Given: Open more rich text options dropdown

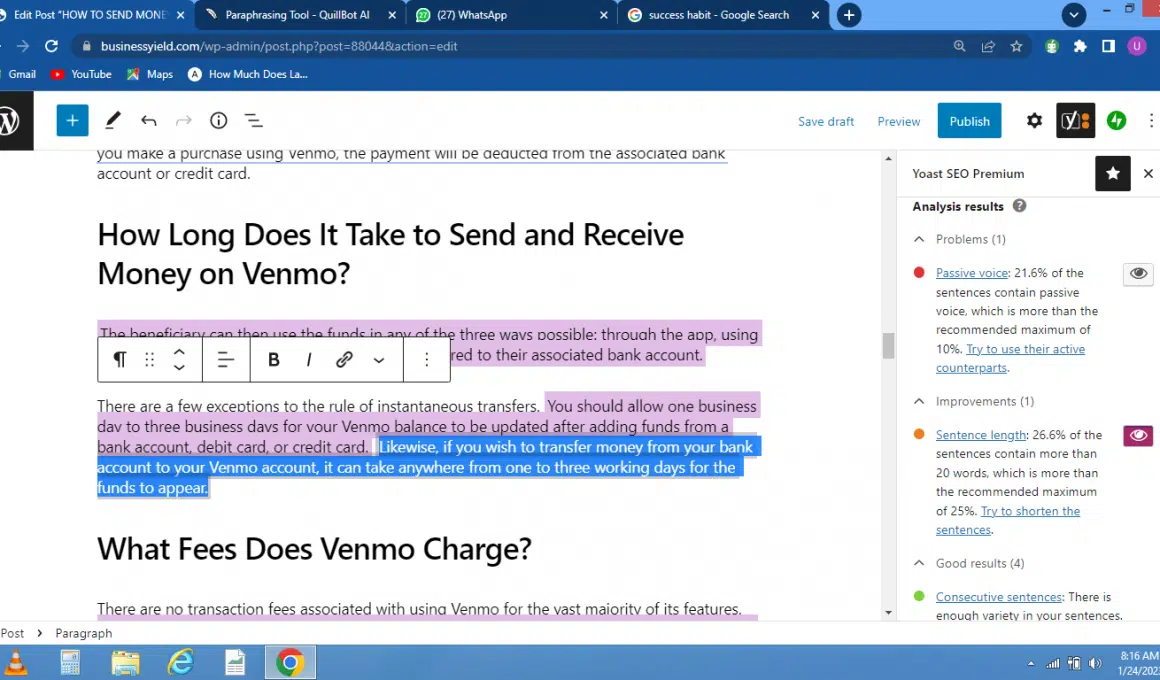Looking at the screenshot, I should pyautogui.click(x=379, y=360).
